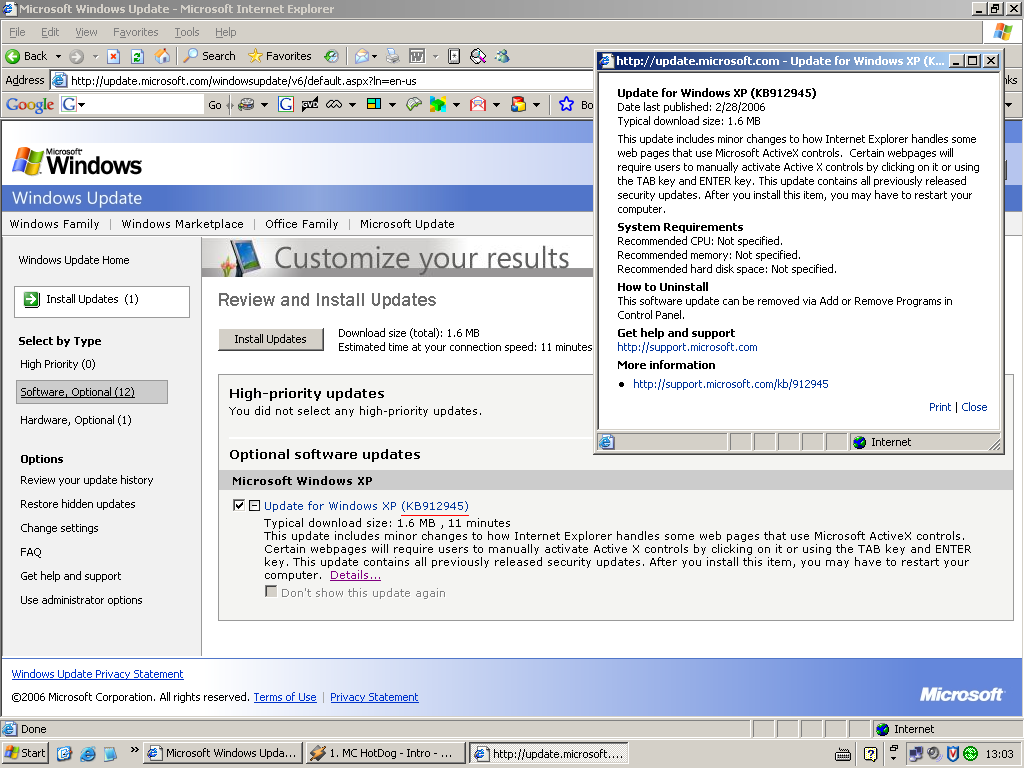Image resolution: width=1024 pixels, height=768 pixels.
Task: Click the page icon in address bar
Action: [59, 80]
